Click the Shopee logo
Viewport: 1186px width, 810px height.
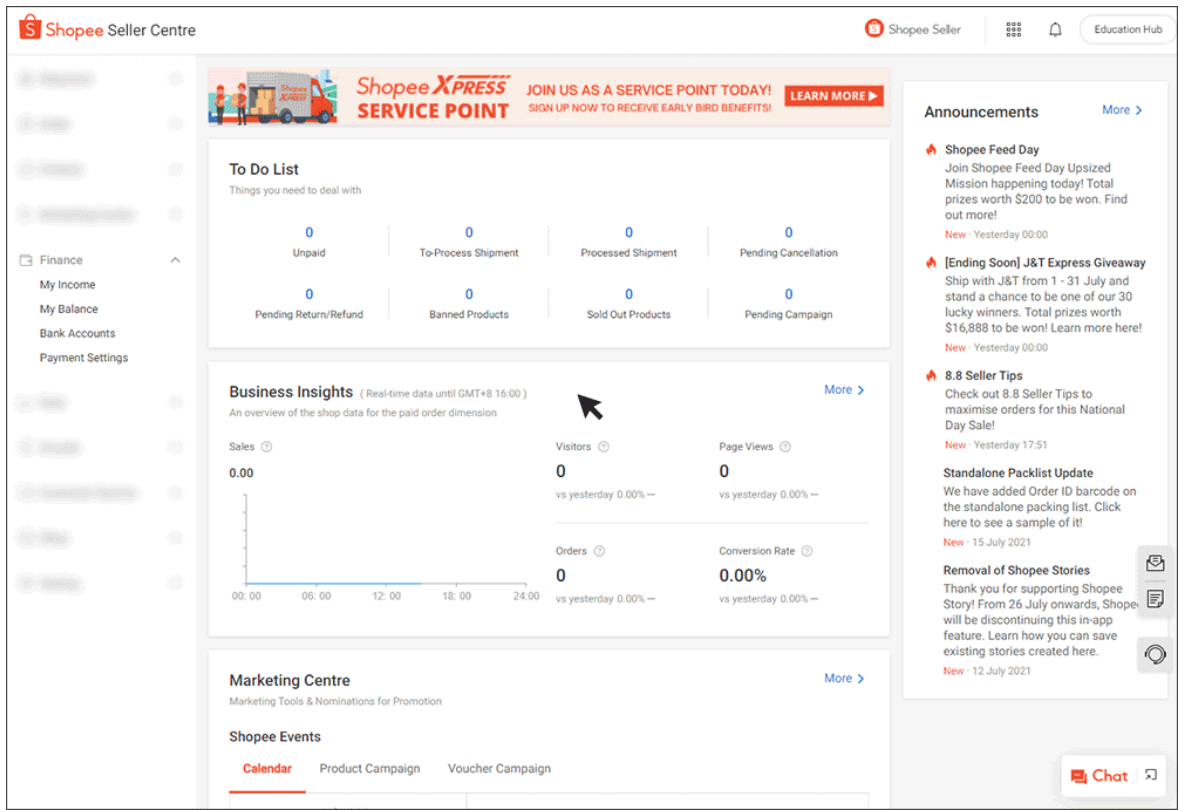coord(30,28)
